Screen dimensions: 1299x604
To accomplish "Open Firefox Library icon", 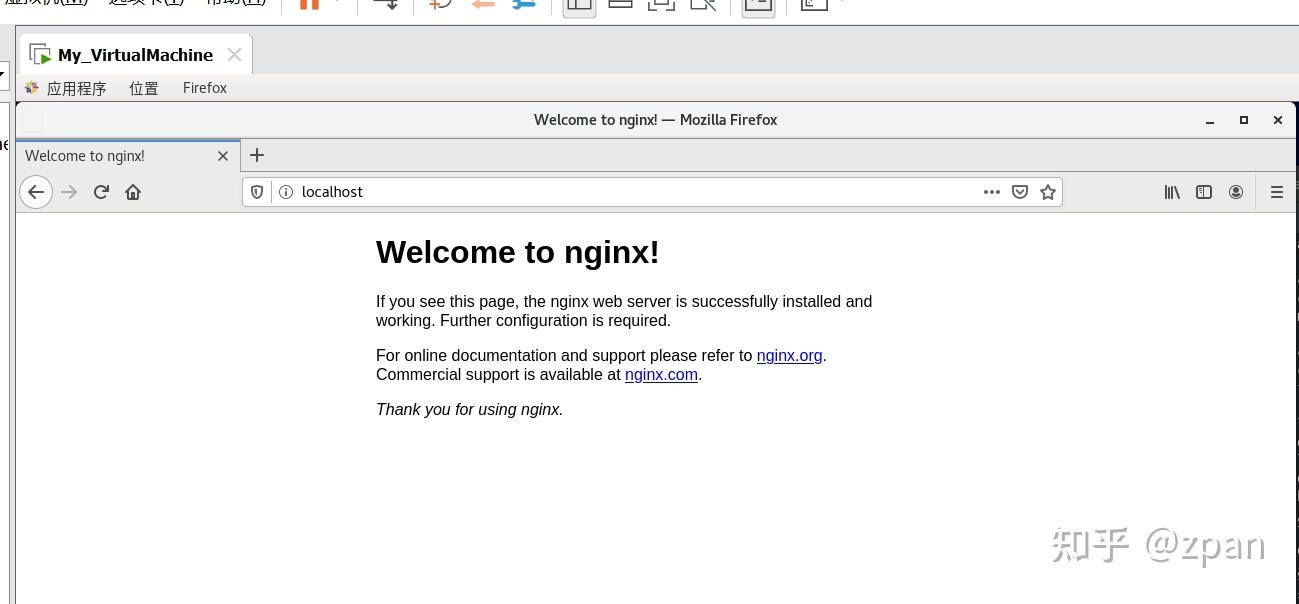I will coord(1172,192).
